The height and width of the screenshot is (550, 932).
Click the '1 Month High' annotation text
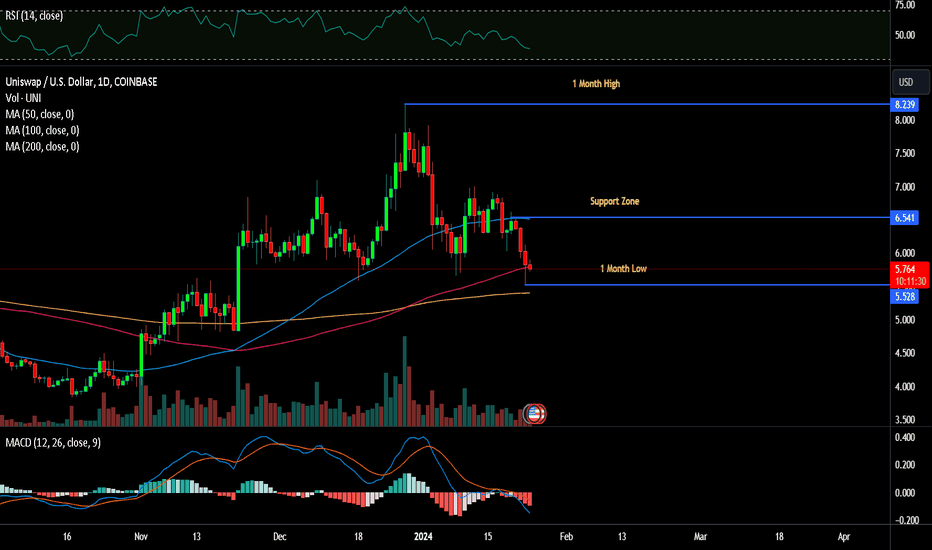596,84
